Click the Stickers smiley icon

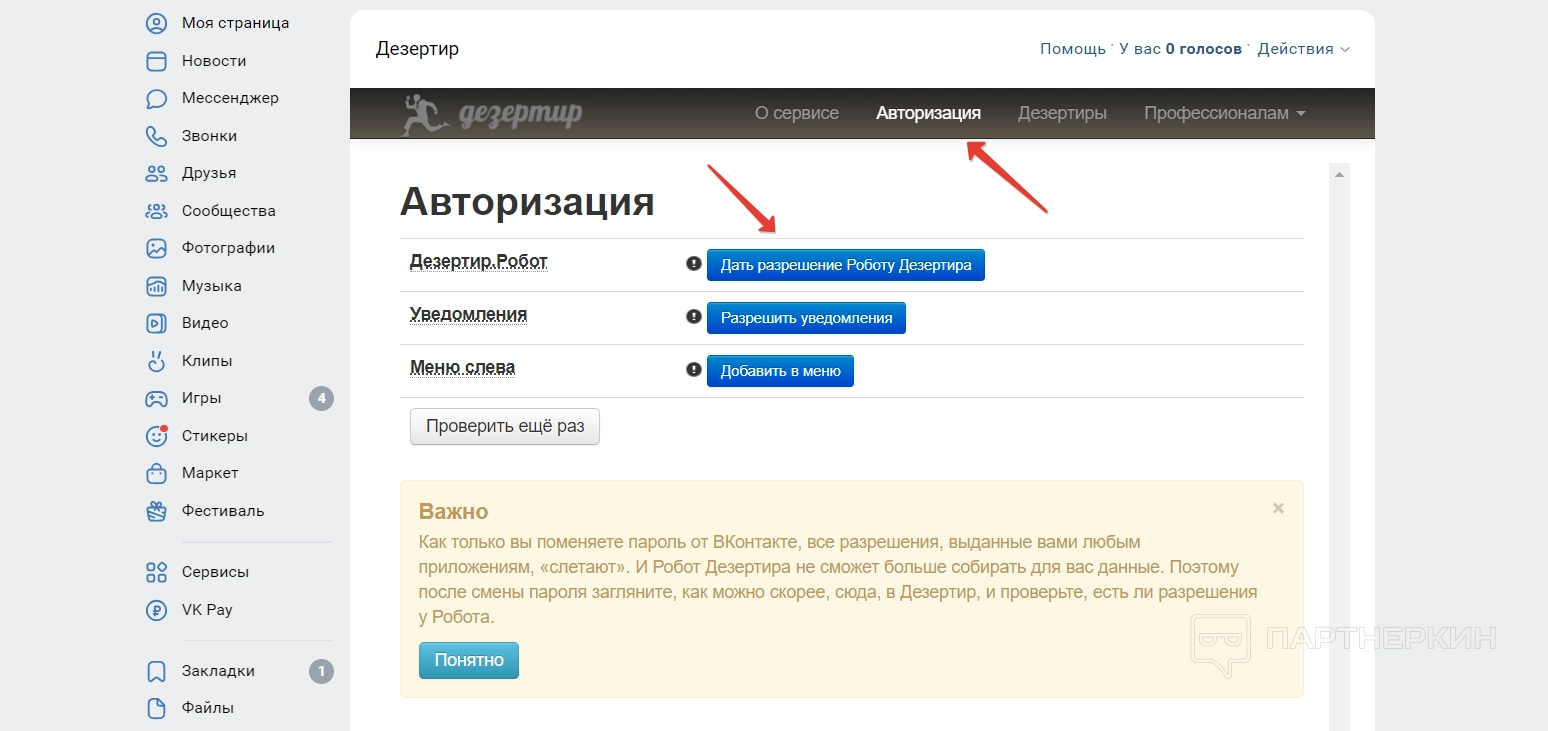[157, 436]
